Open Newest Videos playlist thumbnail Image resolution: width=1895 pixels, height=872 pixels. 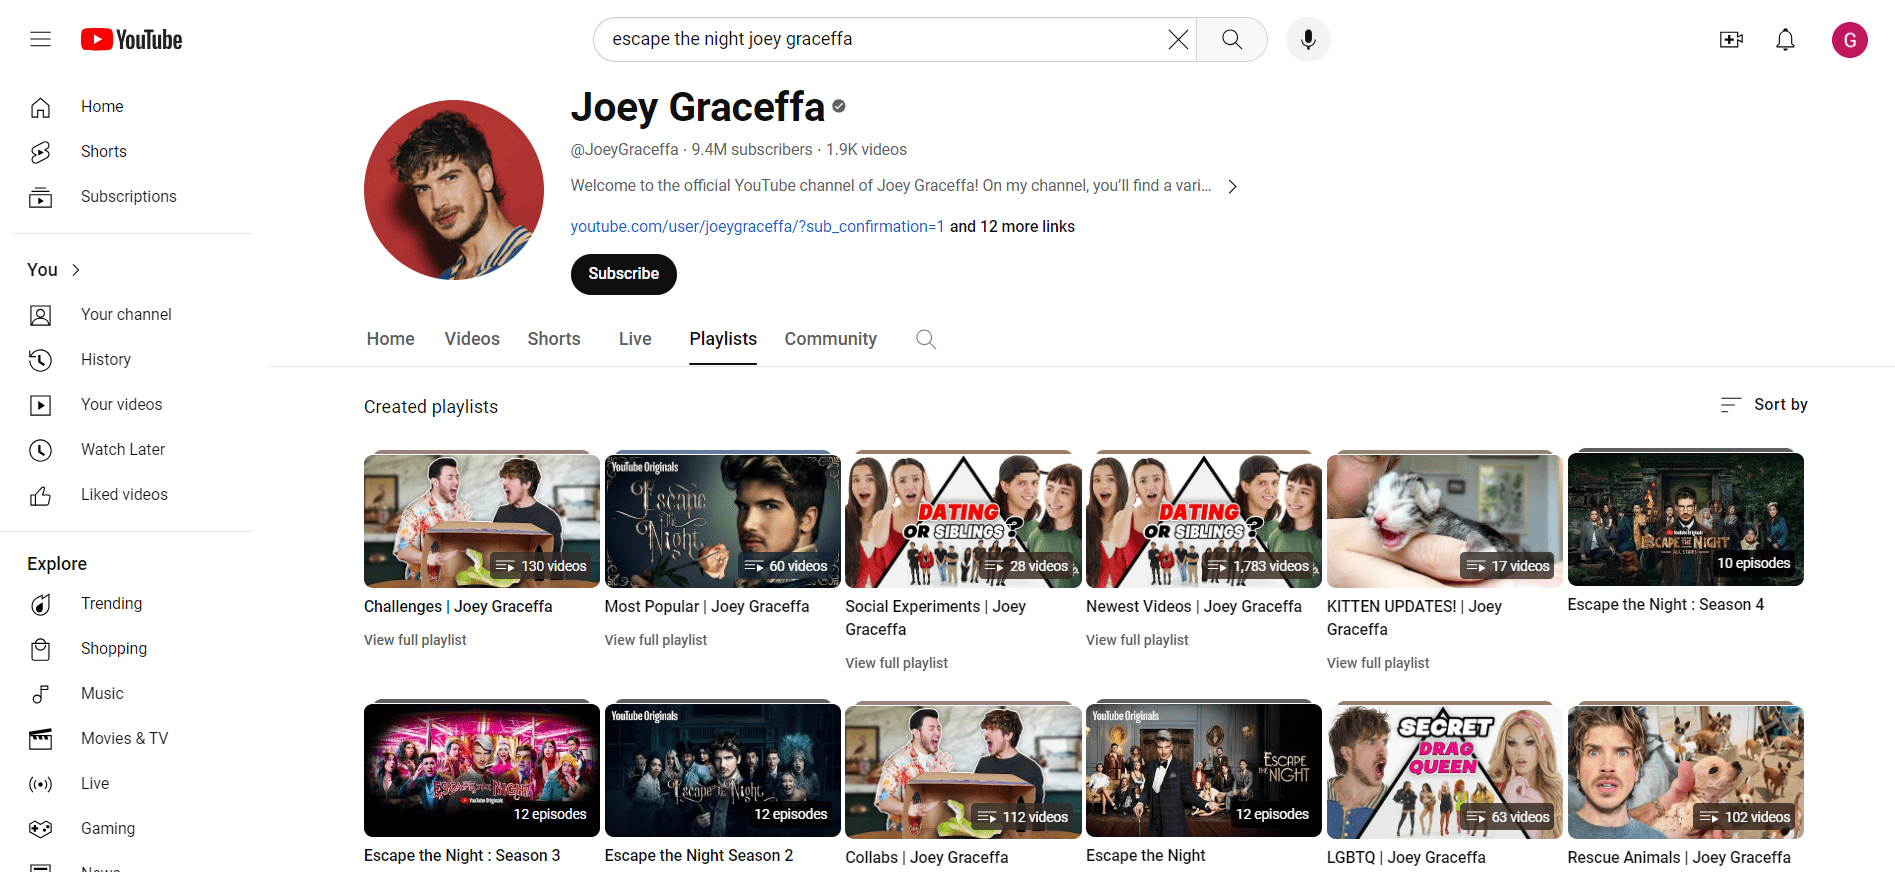pyautogui.click(x=1204, y=520)
